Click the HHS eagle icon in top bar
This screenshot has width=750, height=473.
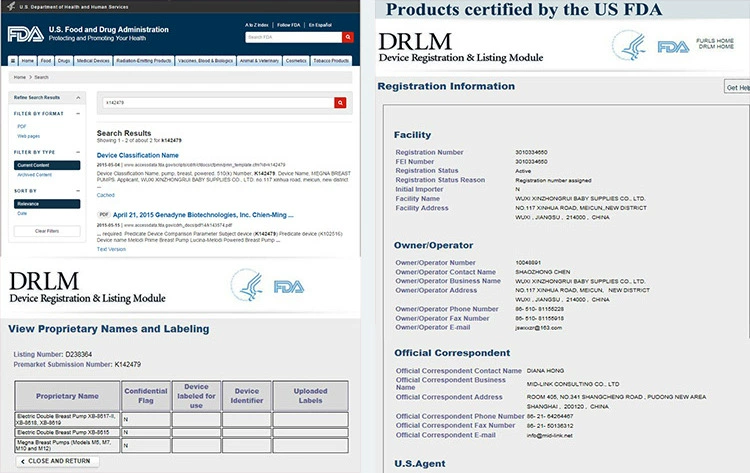[11, 7]
